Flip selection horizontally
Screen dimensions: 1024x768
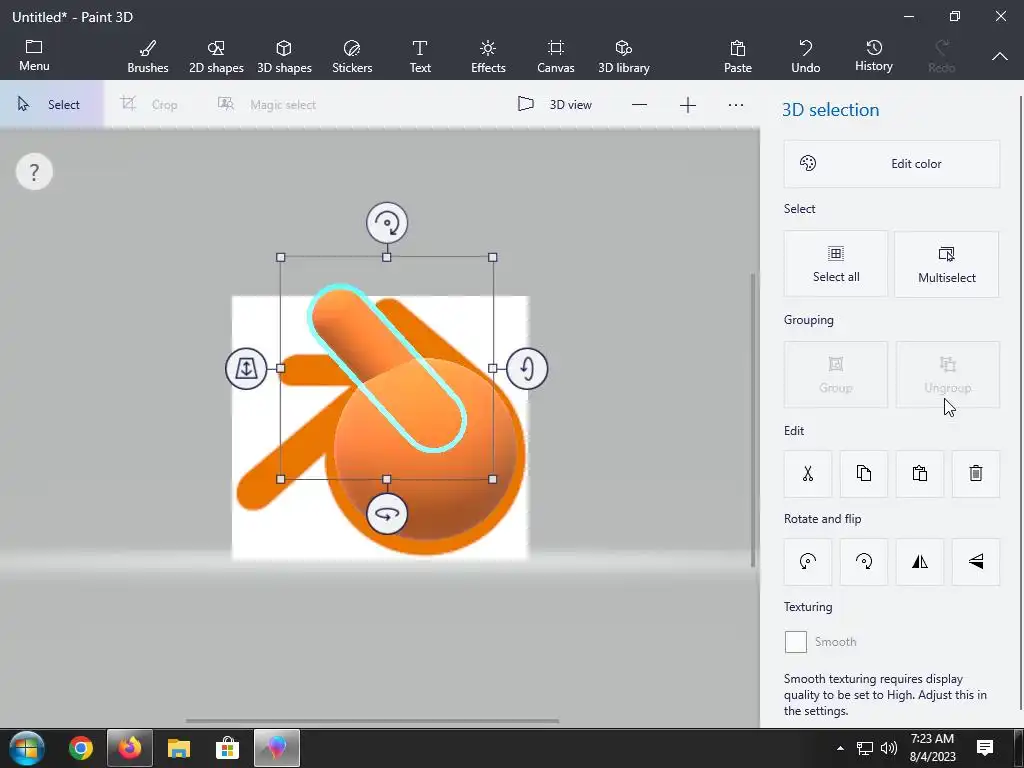[920, 562]
